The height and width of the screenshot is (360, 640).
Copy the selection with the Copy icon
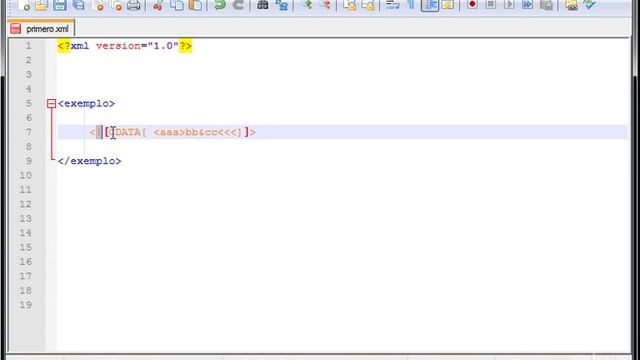tap(177, 5)
